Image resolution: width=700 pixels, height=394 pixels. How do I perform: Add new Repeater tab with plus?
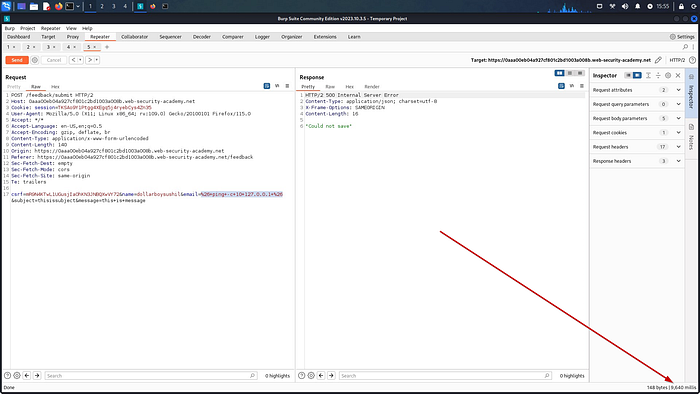coord(107,47)
